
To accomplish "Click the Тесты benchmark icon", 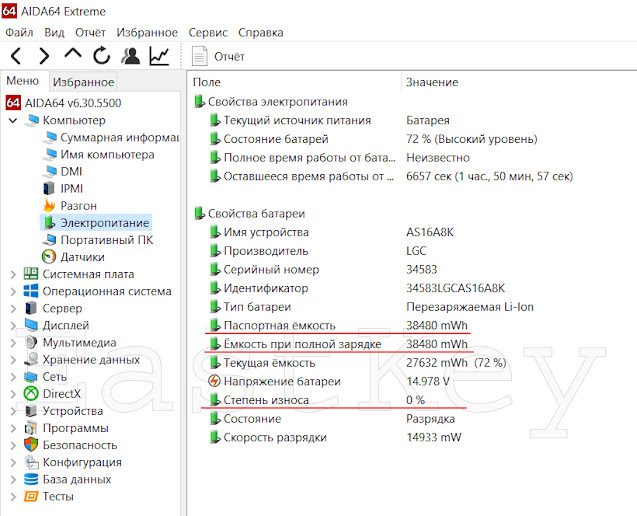I will [x=31, y=496].
